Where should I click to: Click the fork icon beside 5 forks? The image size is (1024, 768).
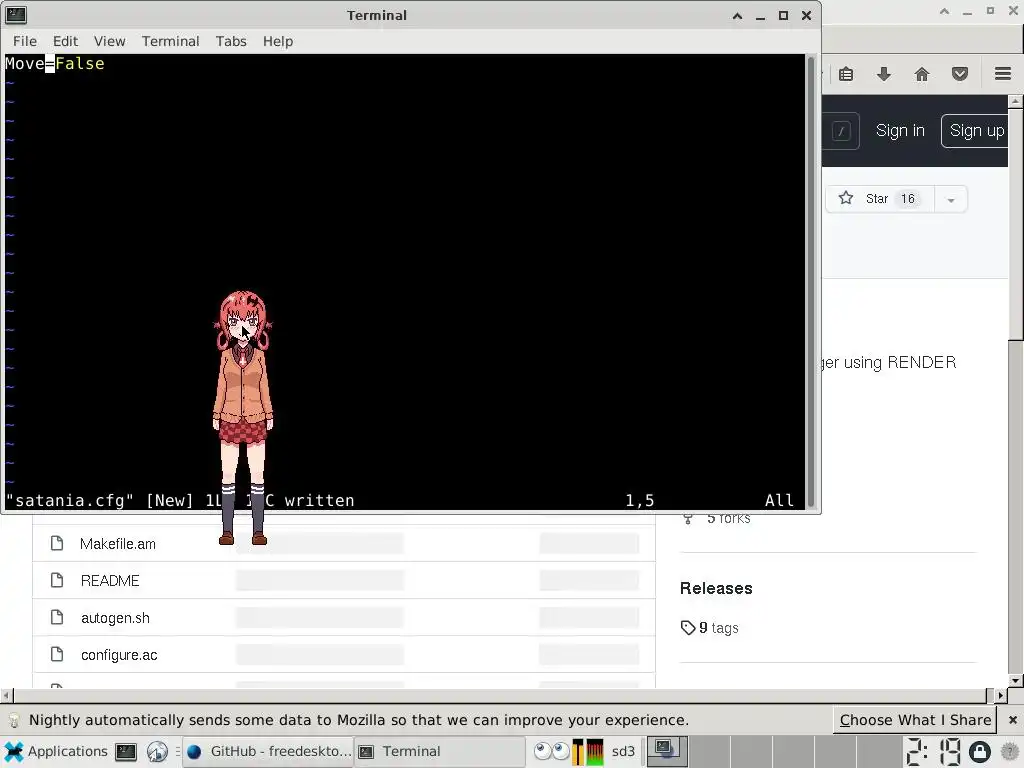688,519
